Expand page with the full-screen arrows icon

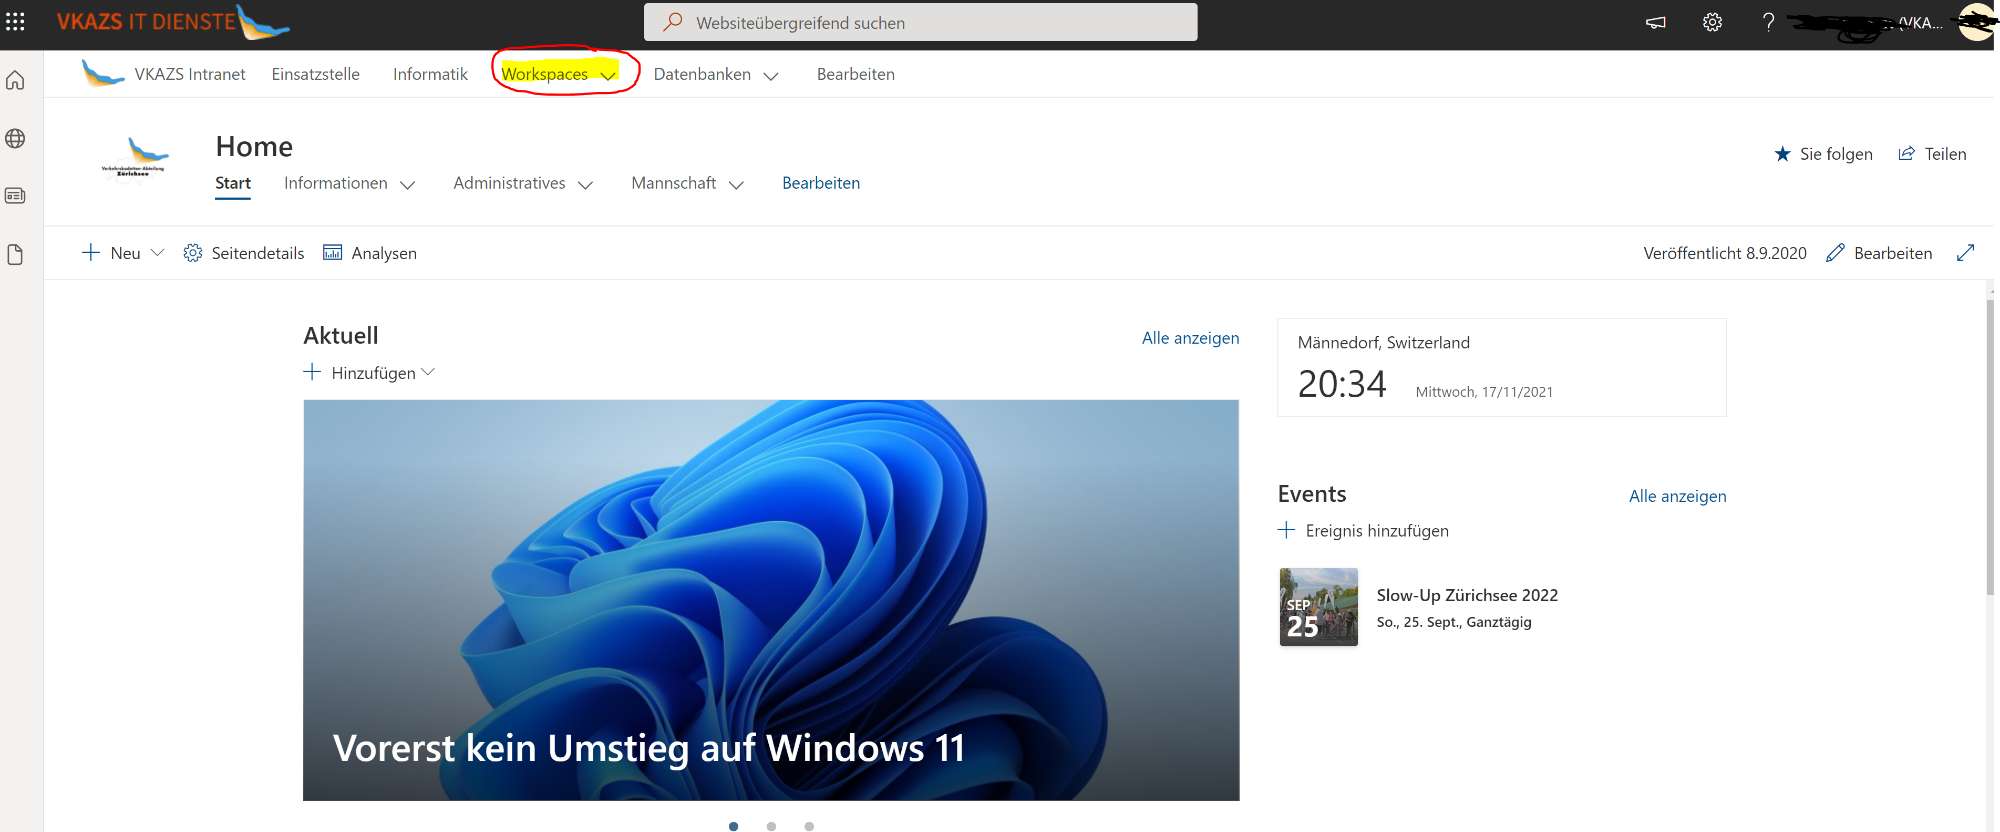click(x=1965, y=253)
